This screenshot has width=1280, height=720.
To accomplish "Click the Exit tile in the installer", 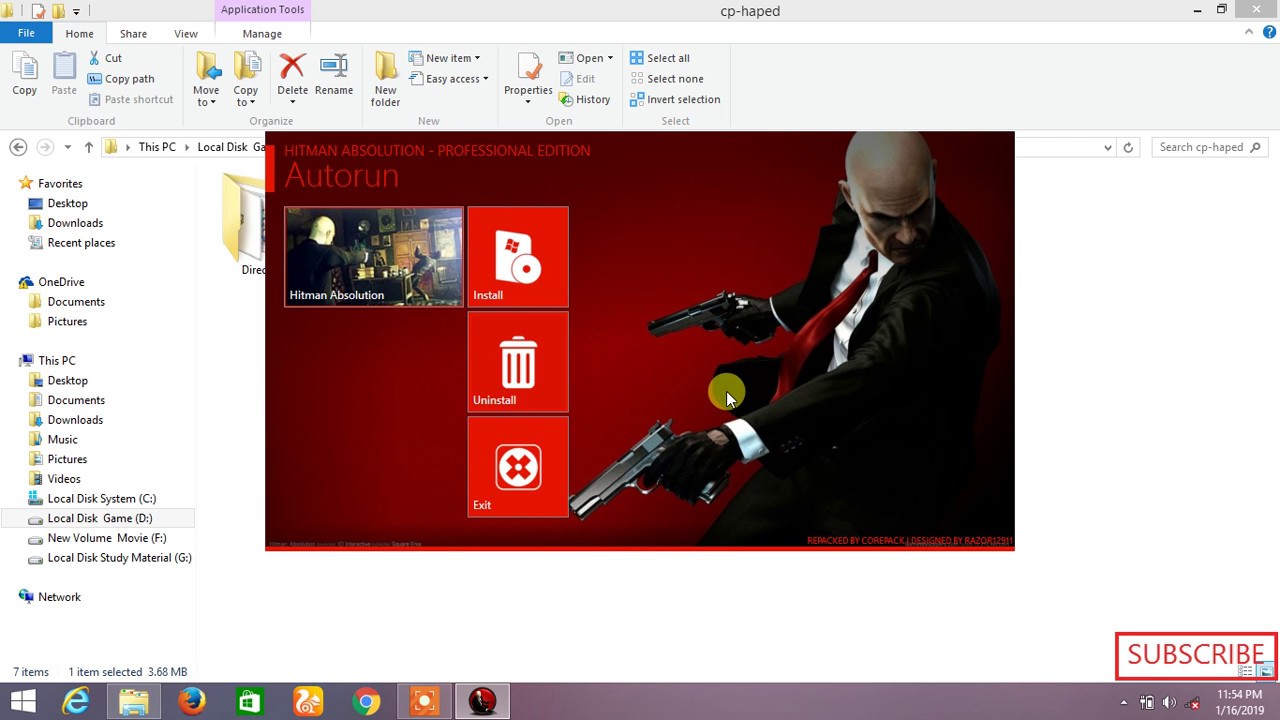I will tap(517, 466).
